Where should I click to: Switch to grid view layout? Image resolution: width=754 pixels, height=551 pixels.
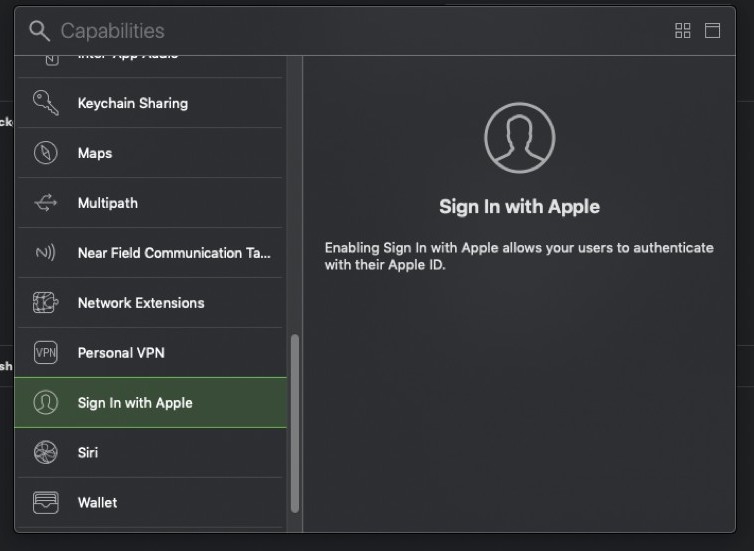[683, 31]
